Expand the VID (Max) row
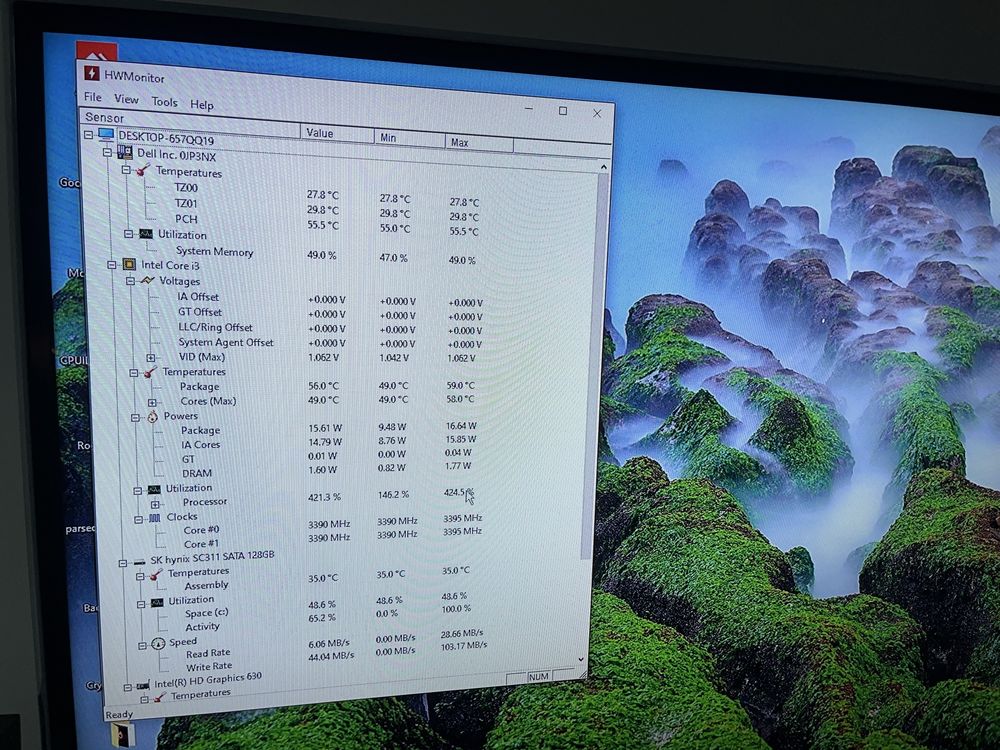The image size is (1000, 750). 151,358
